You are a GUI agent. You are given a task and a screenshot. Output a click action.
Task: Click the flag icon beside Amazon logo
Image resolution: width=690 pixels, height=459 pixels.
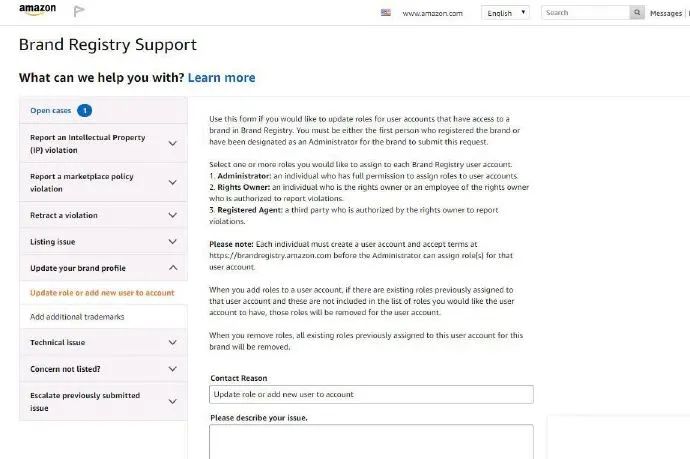pyautogui.click(x=80, y=13)
